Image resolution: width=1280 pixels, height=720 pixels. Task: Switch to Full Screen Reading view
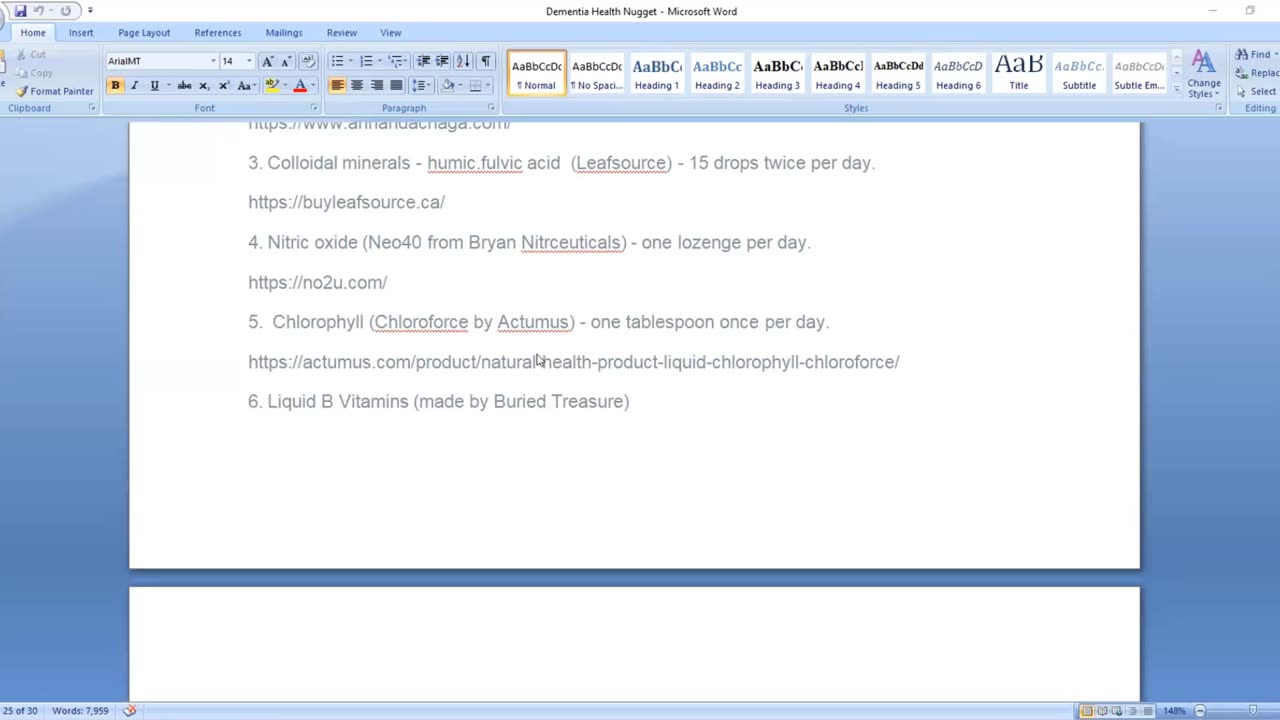[x=1102, y=711]
